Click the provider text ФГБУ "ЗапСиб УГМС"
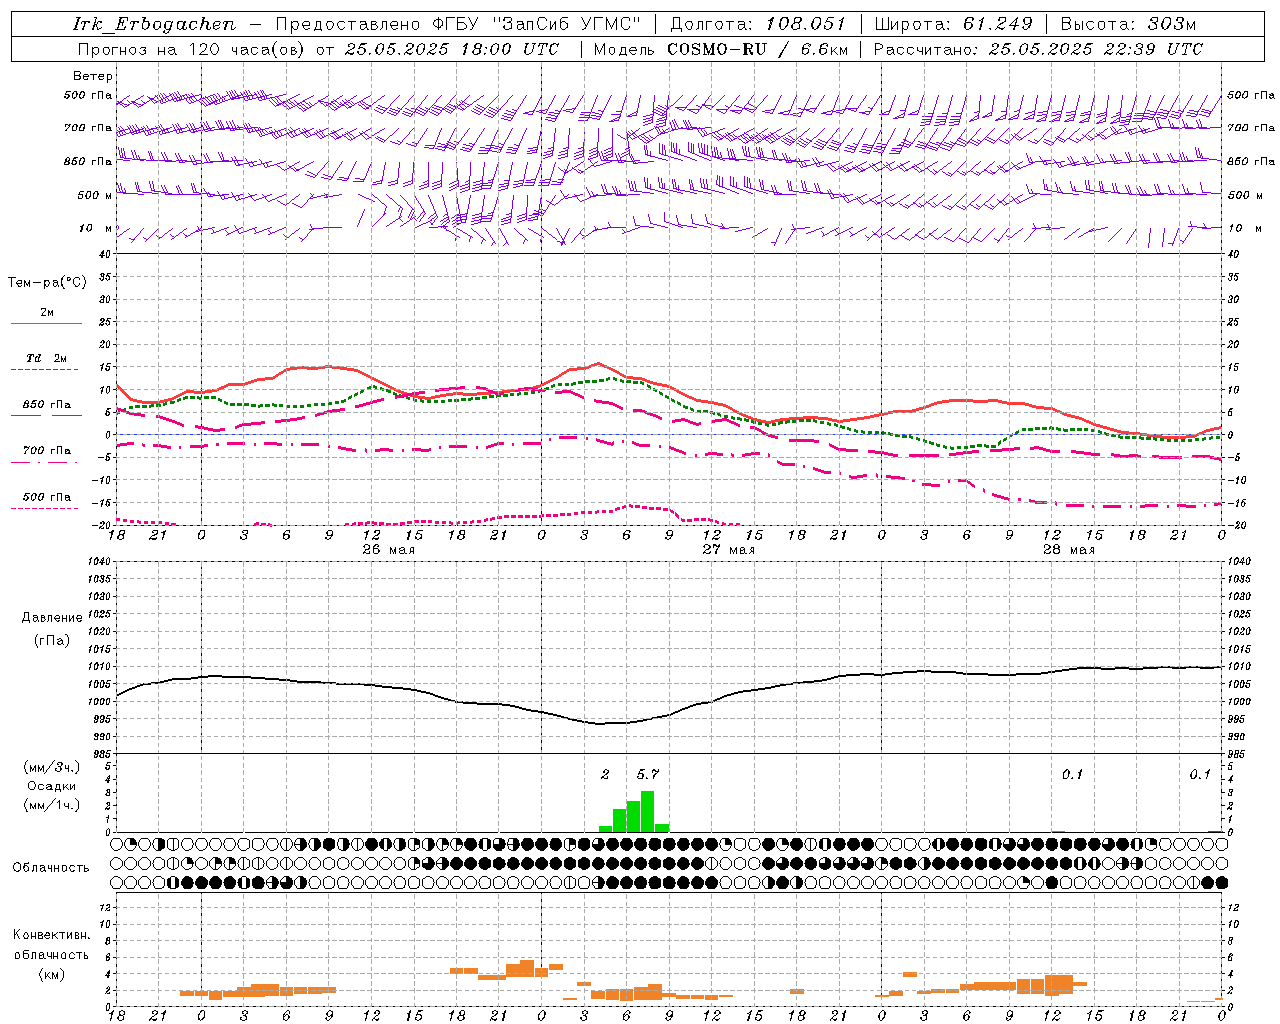The image size is (1280, 1024). [x=537, y=24]
